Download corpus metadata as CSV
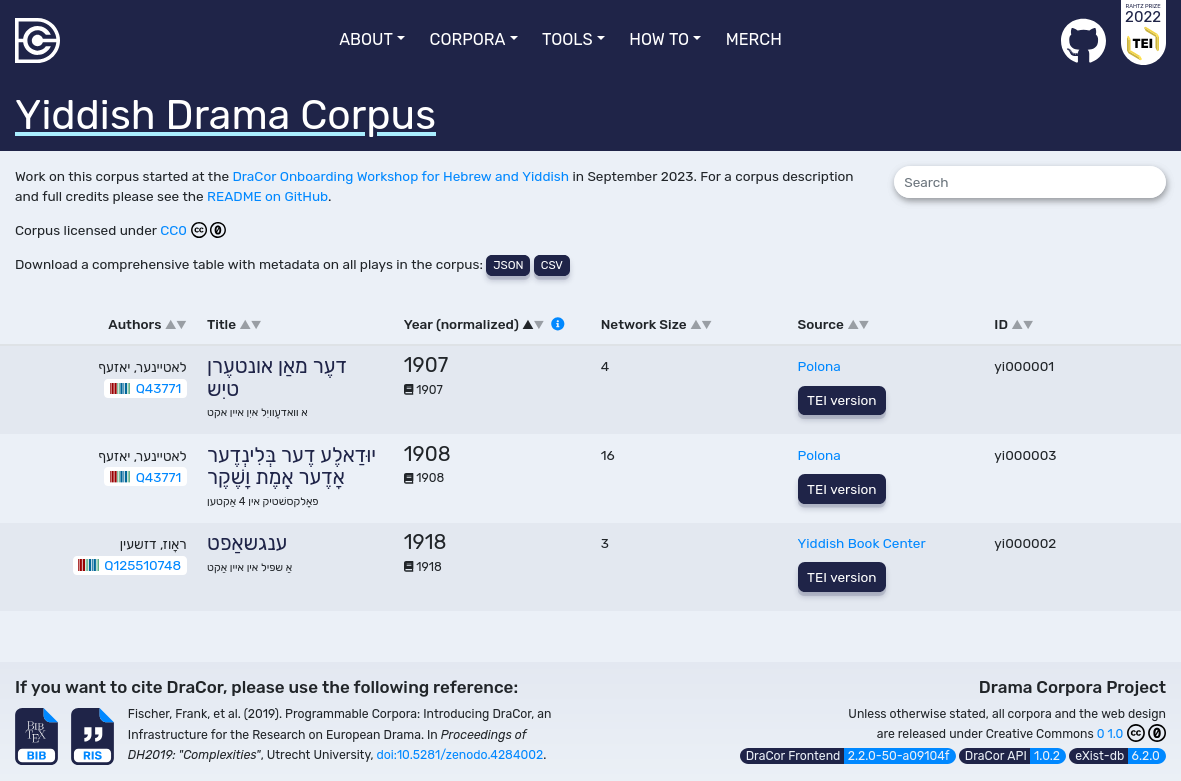 (x=551, y=265)
